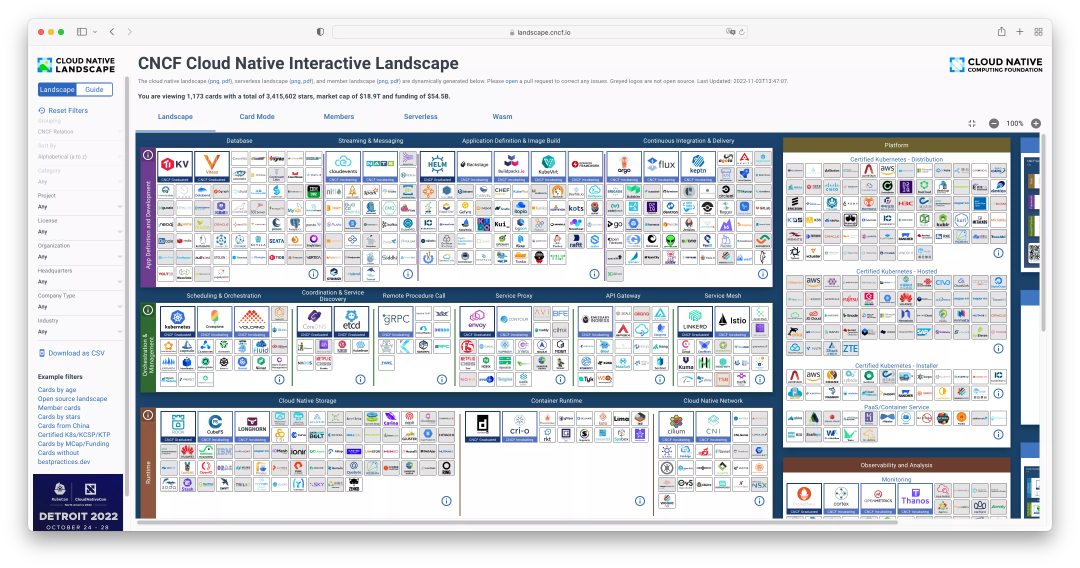Show info for the Database category
This screenshot has width=1080, height=568.
point(313,274)
